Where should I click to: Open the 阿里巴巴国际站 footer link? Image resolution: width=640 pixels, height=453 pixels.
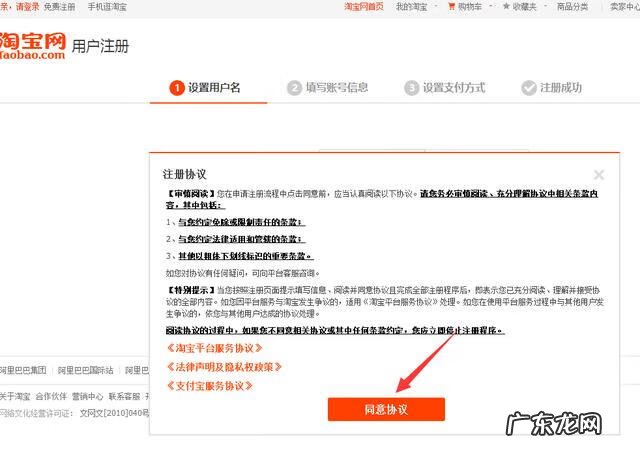tap(85, 370)
